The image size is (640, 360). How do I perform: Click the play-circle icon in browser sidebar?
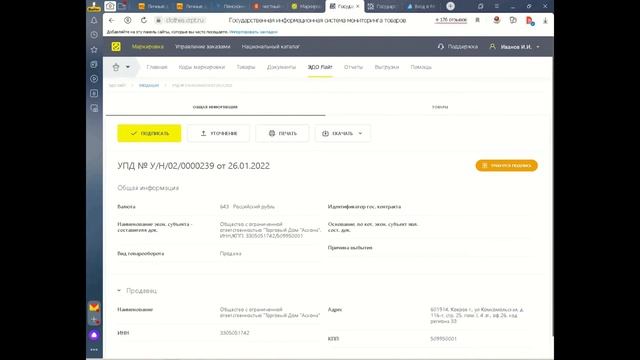pyautogui.click(x=94, y=79)
